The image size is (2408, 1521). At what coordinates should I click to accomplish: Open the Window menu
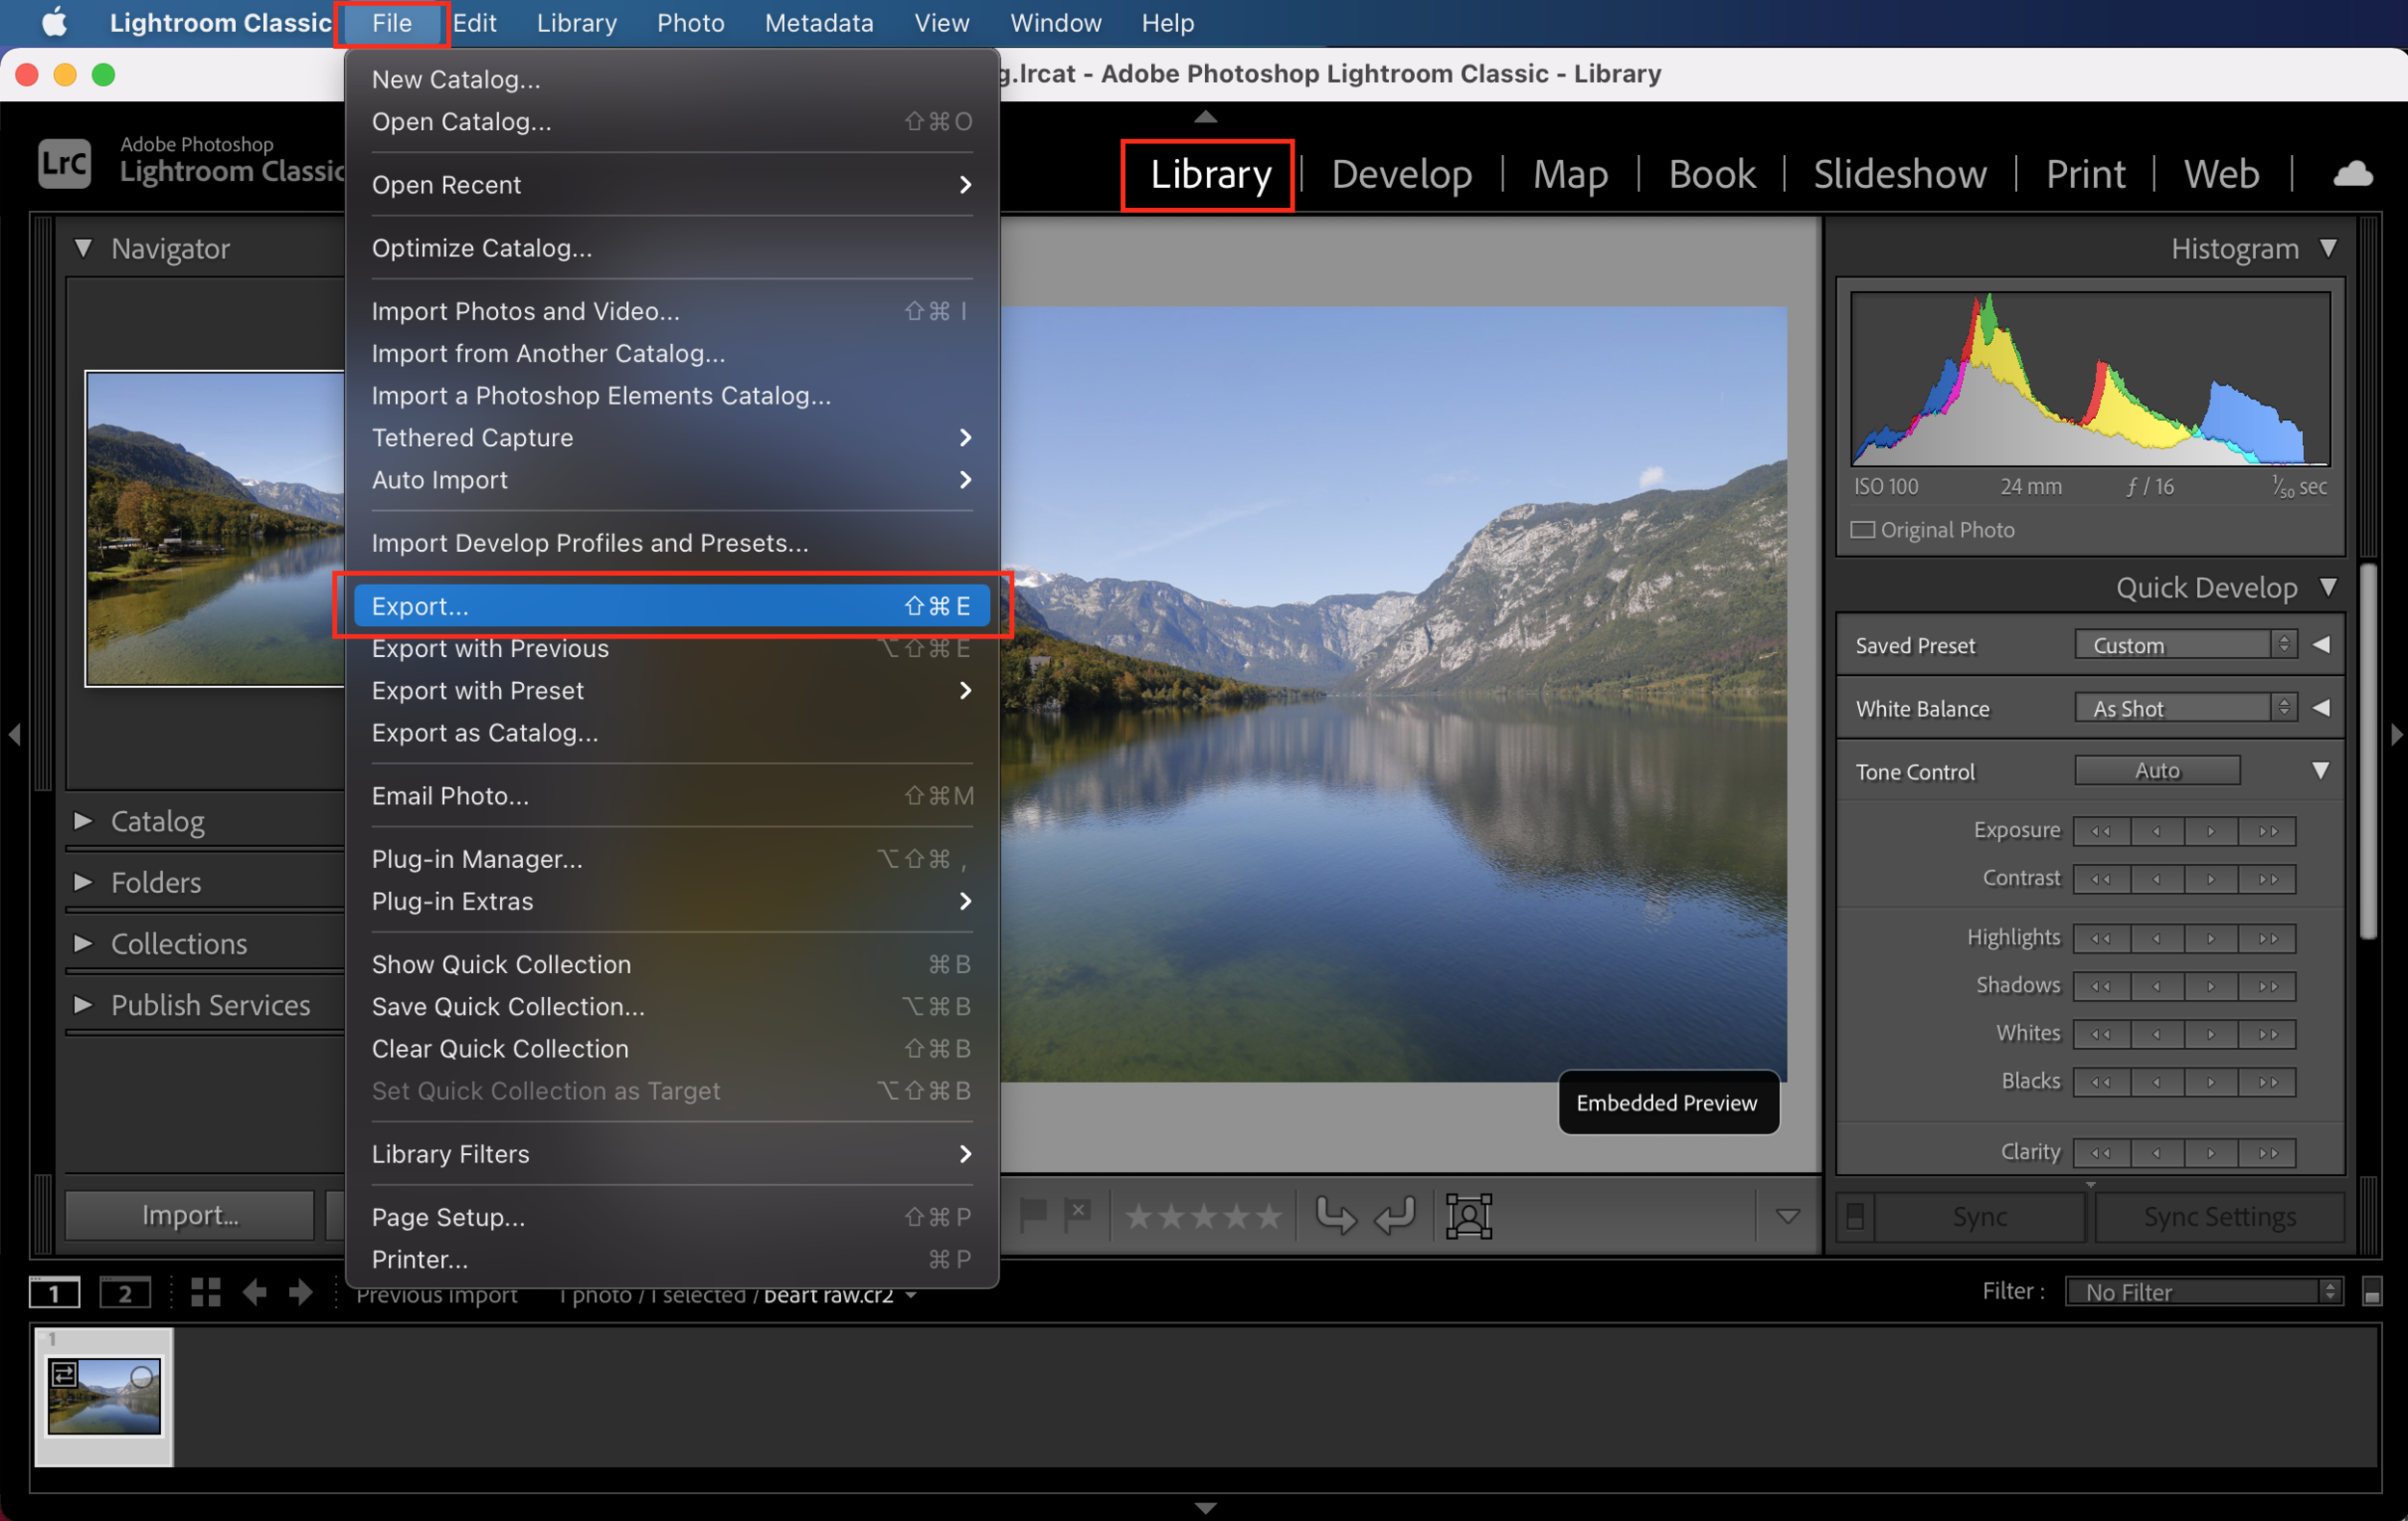point(1055,22)
